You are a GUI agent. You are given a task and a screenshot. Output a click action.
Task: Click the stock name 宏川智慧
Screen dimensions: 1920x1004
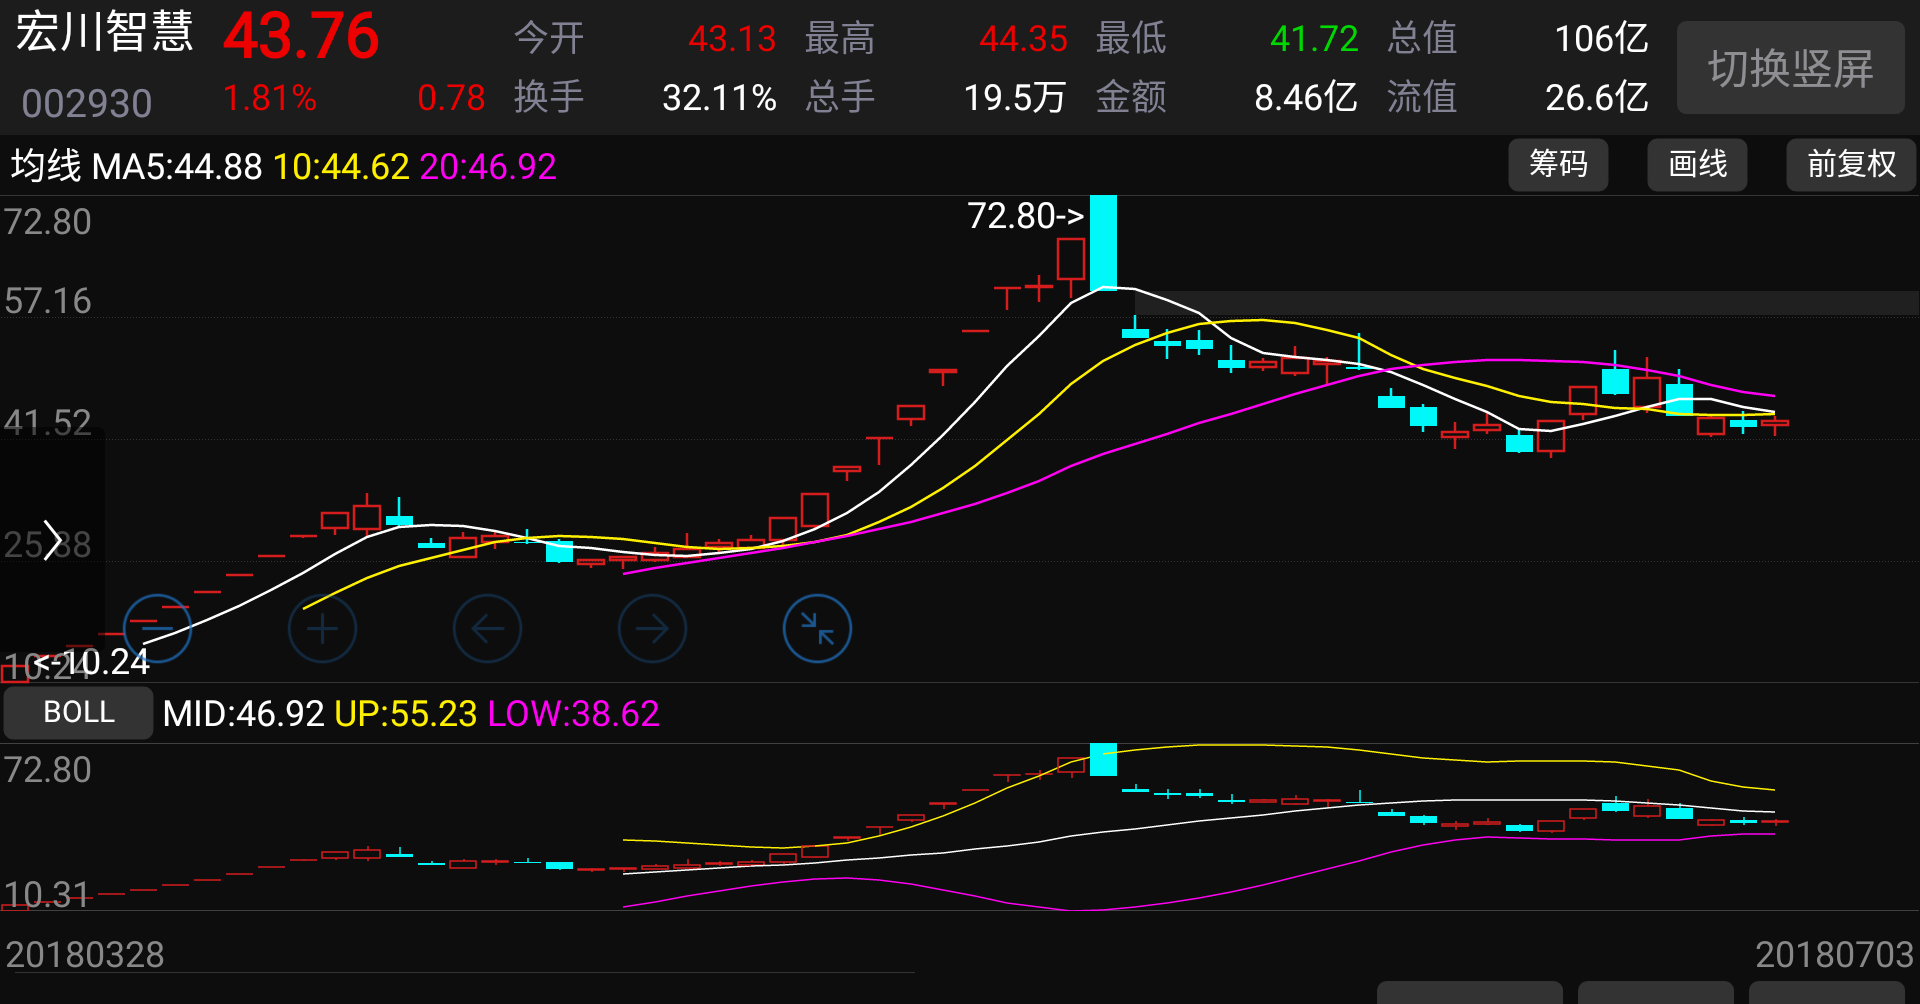coord(104,33)
